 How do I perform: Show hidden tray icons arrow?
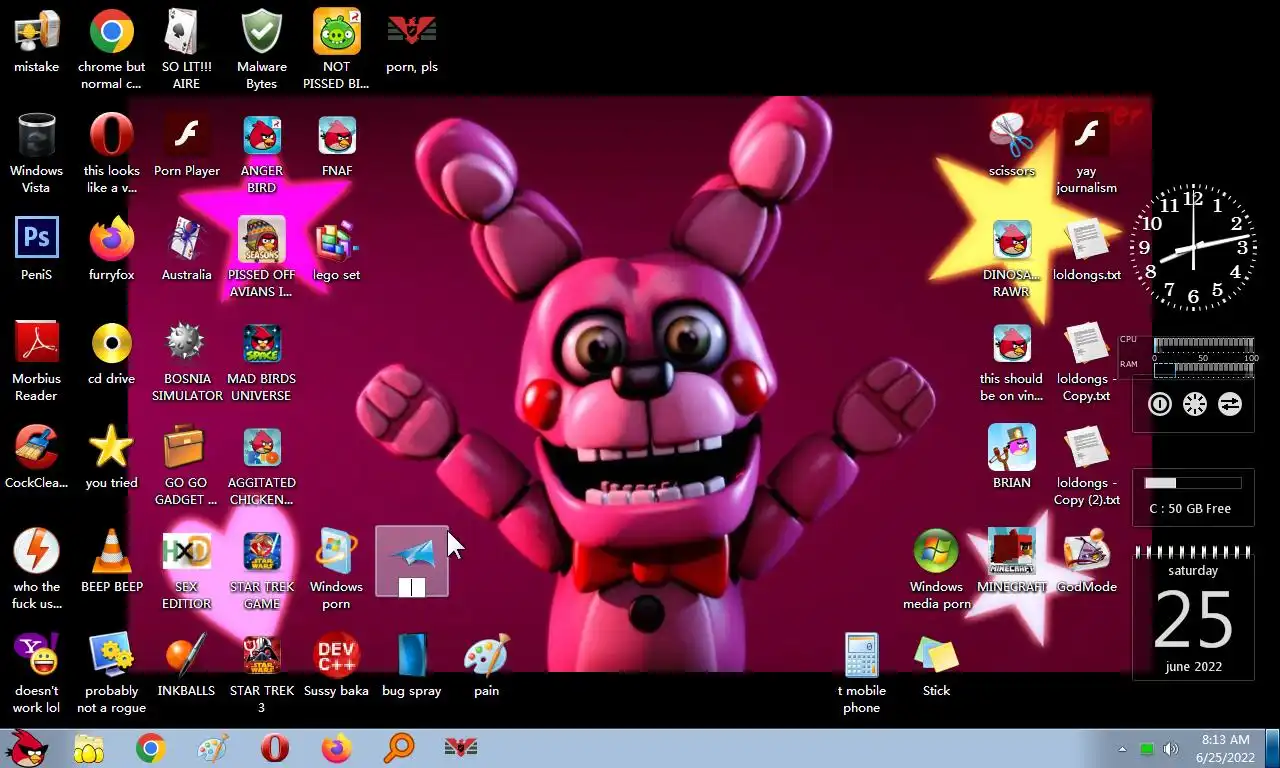[1122, 749]
